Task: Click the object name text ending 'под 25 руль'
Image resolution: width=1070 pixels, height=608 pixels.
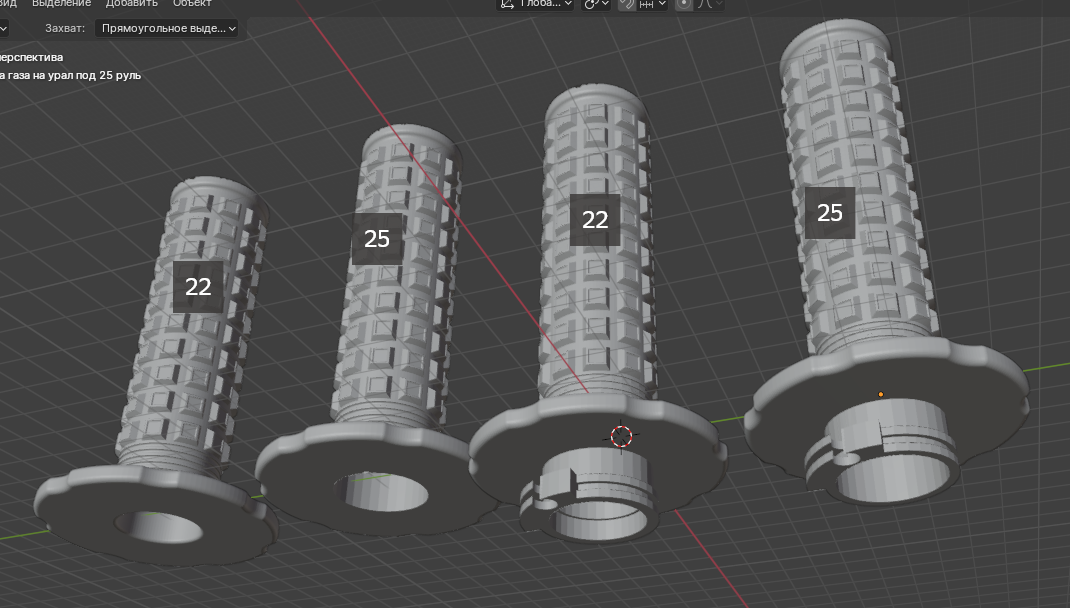Action: click(x=70, y=75)
